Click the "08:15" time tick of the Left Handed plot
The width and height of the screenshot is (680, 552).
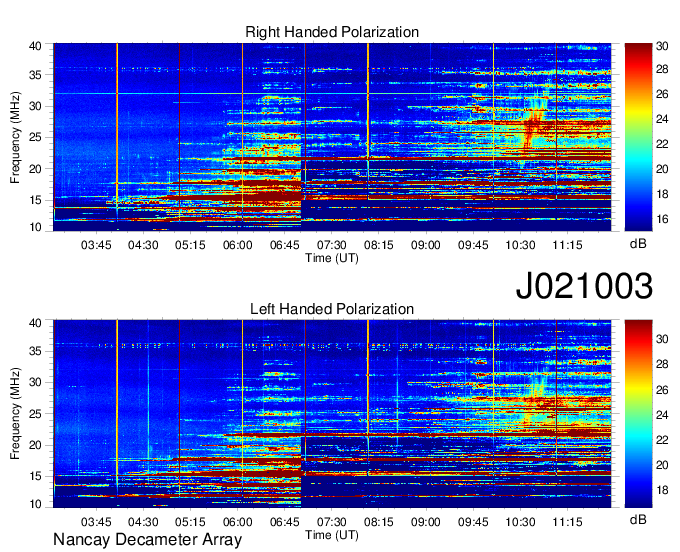coord(379,522)
